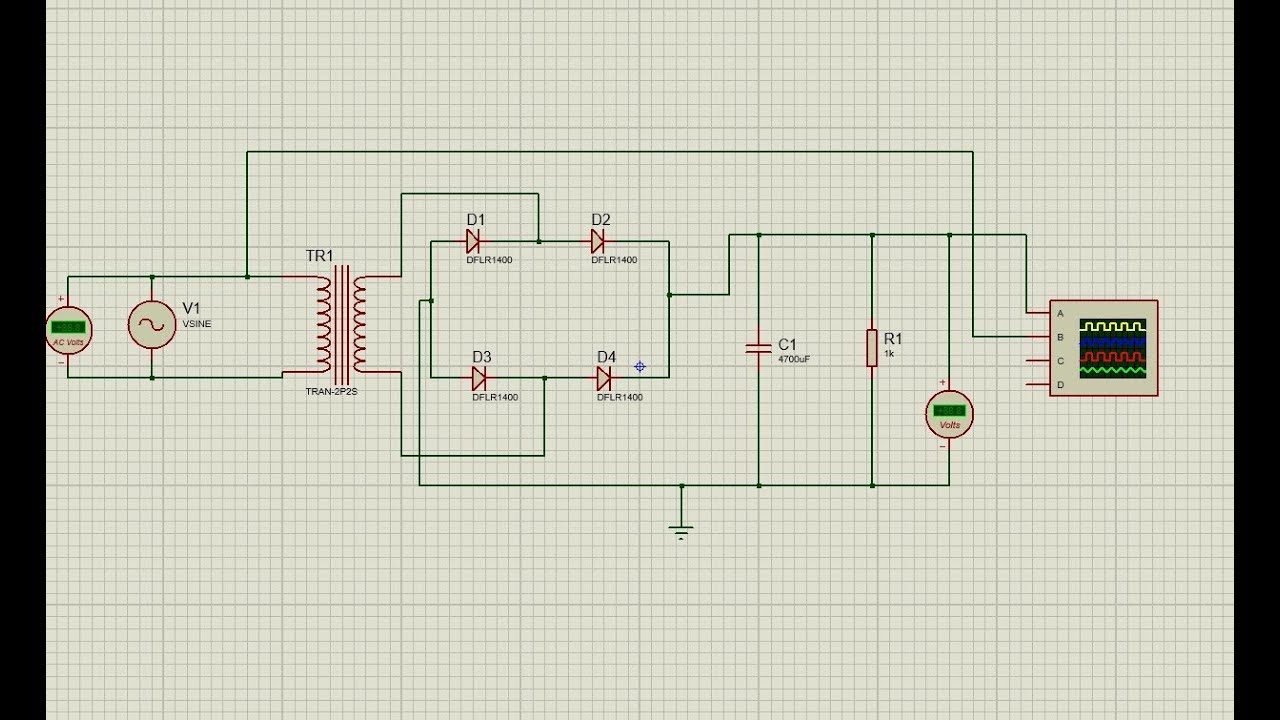Click oscilloscope channel B pin

1038,337
